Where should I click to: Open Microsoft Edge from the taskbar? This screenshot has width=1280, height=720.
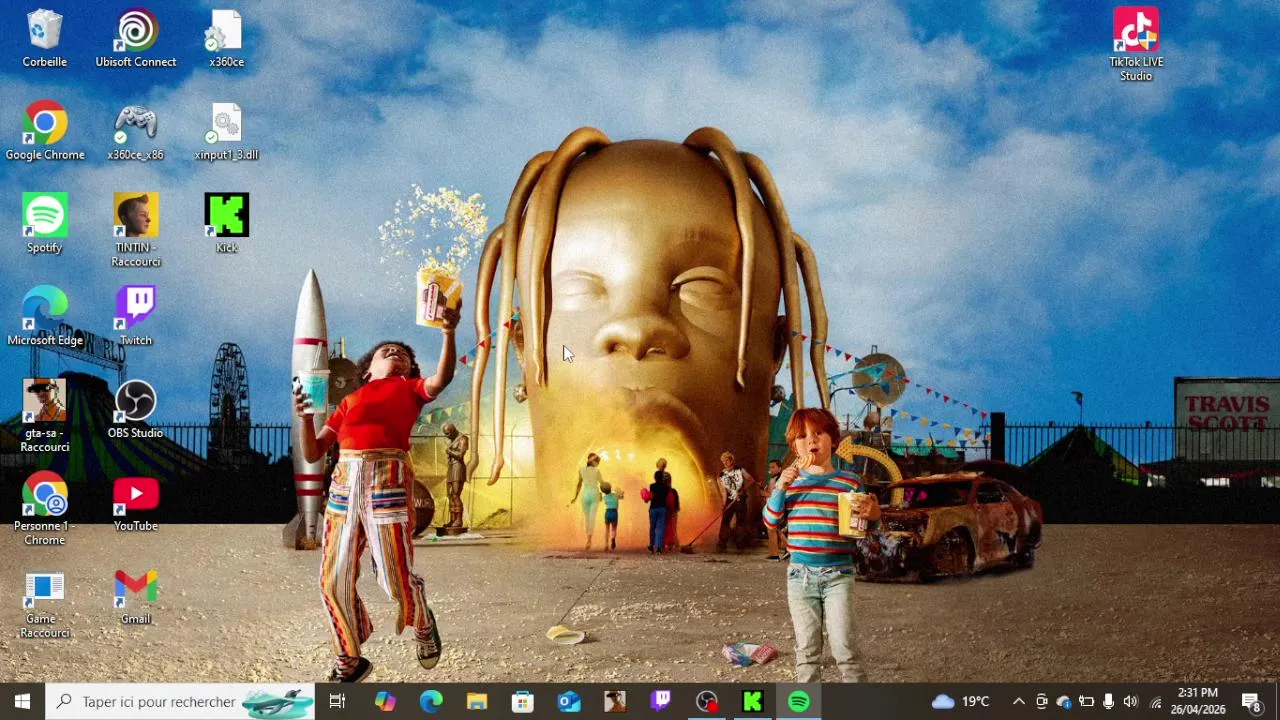point(431,702)
